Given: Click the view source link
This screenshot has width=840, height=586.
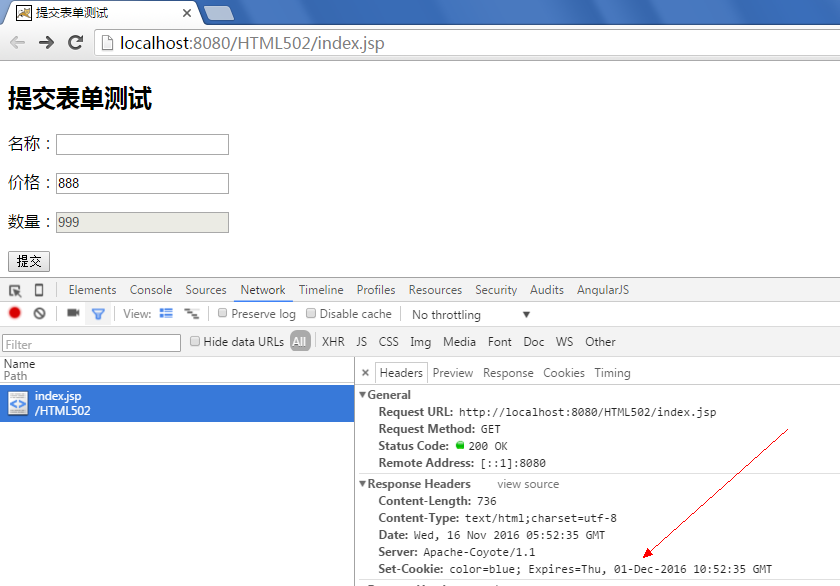Looking at the screenshot, I should tap(528, 484).
